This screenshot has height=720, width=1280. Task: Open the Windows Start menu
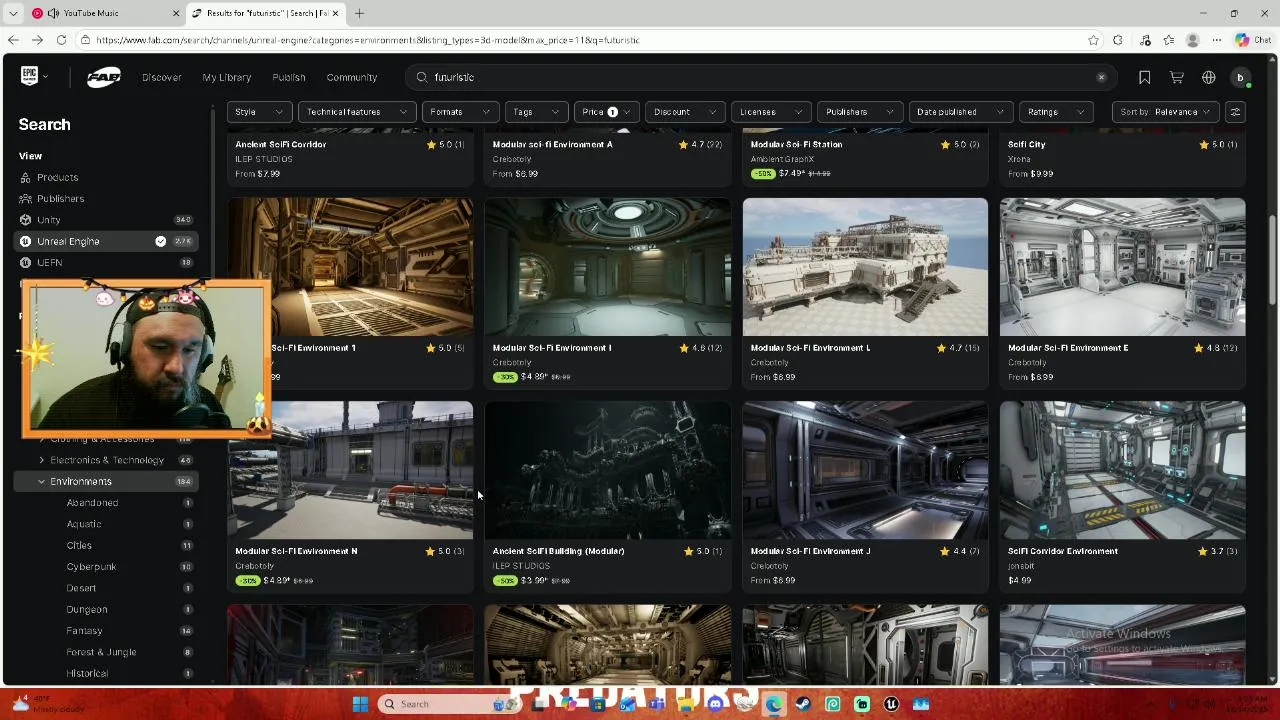tap(360, 704)
